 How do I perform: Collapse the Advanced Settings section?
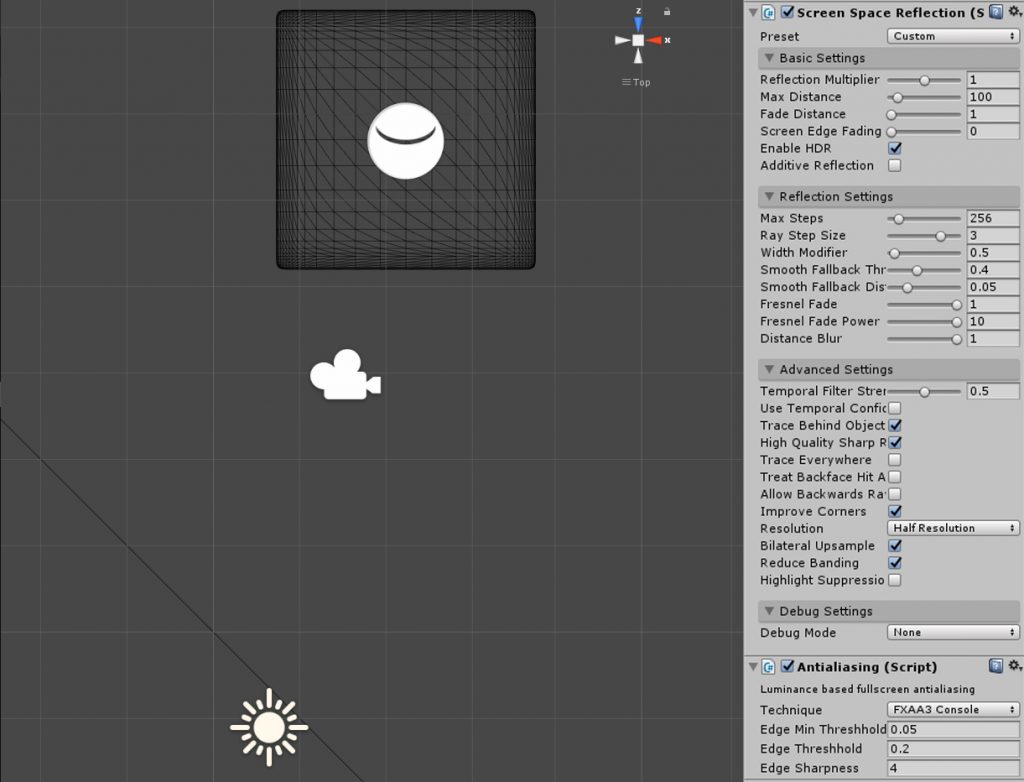tap(769, 370)
